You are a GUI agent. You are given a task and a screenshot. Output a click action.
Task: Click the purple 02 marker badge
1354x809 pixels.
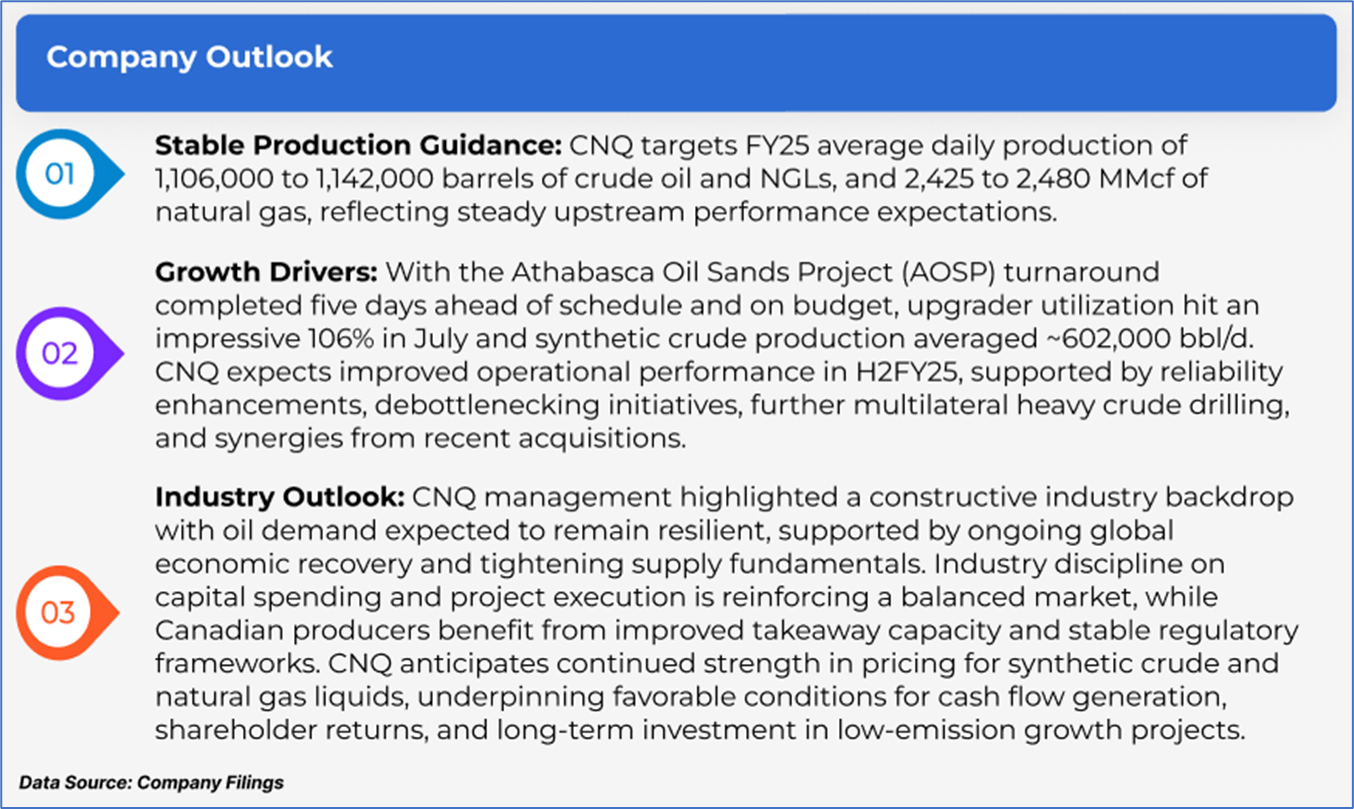point(62,354)
